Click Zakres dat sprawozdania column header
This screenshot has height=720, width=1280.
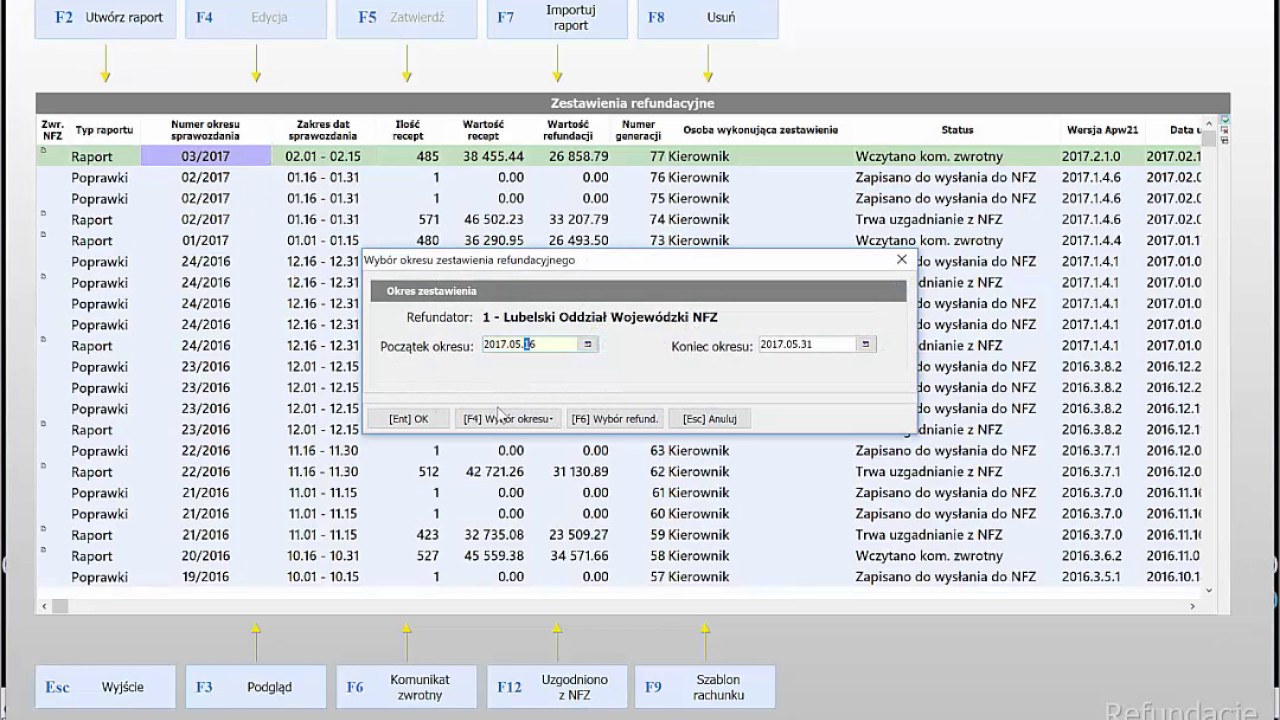pyautogui.click(x=323, y=130)
